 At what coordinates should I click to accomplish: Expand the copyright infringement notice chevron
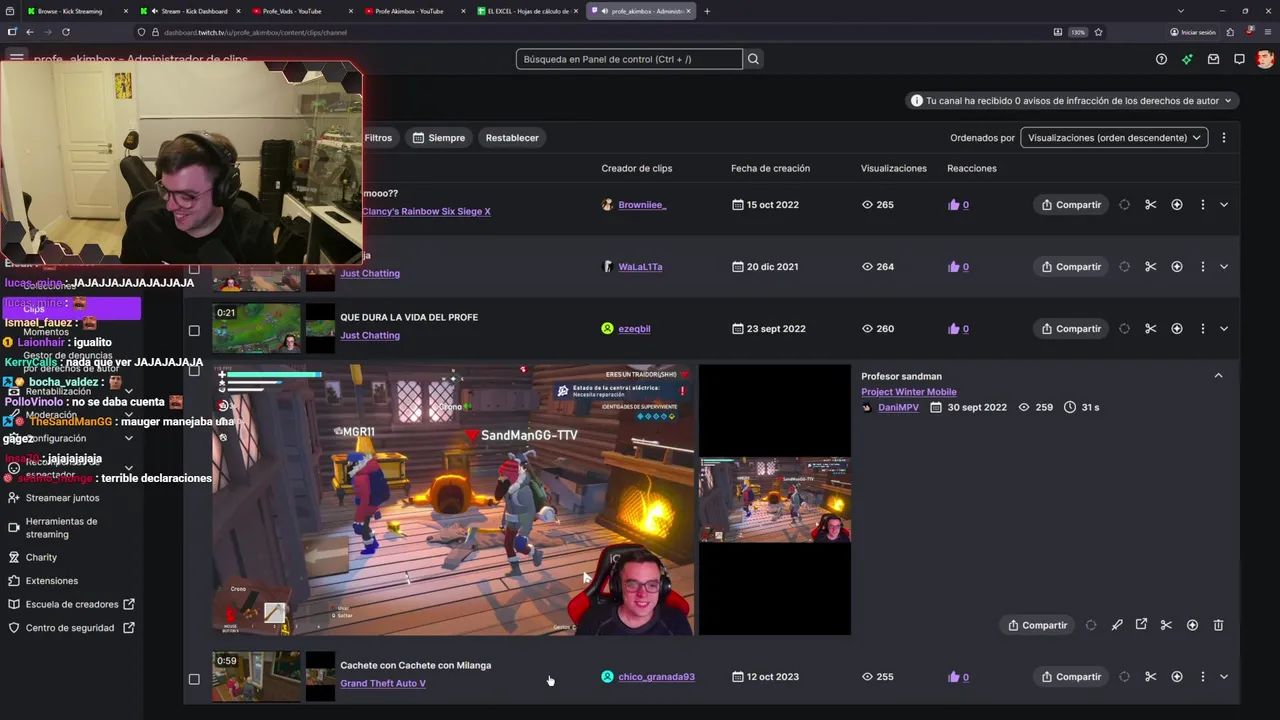[1228, 101]
